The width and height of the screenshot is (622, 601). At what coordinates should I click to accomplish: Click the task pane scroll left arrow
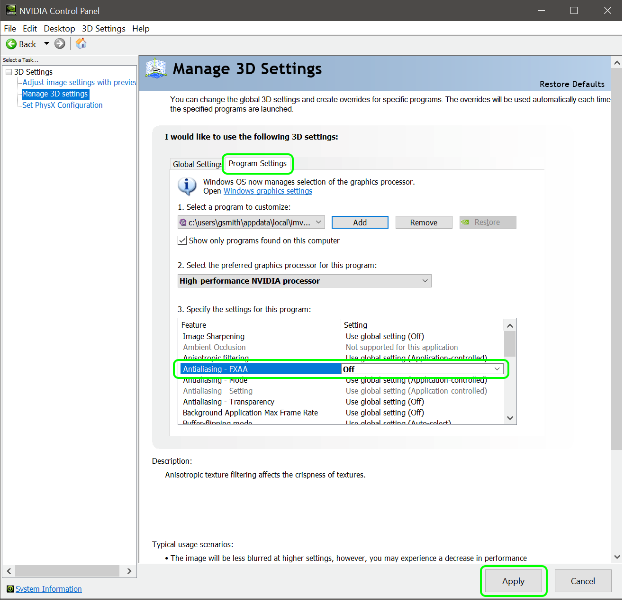(9, 571)
